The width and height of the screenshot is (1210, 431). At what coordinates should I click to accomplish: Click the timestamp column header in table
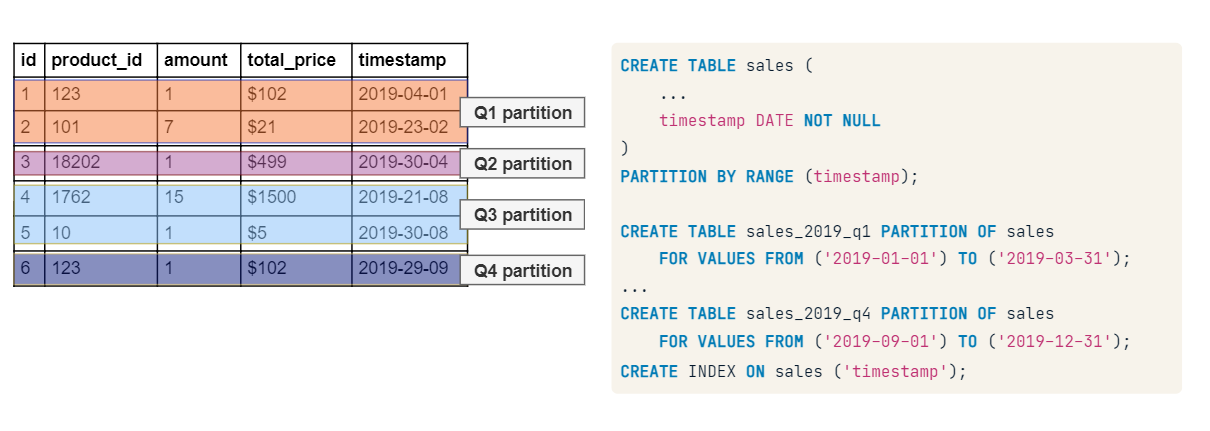point(402,60)
